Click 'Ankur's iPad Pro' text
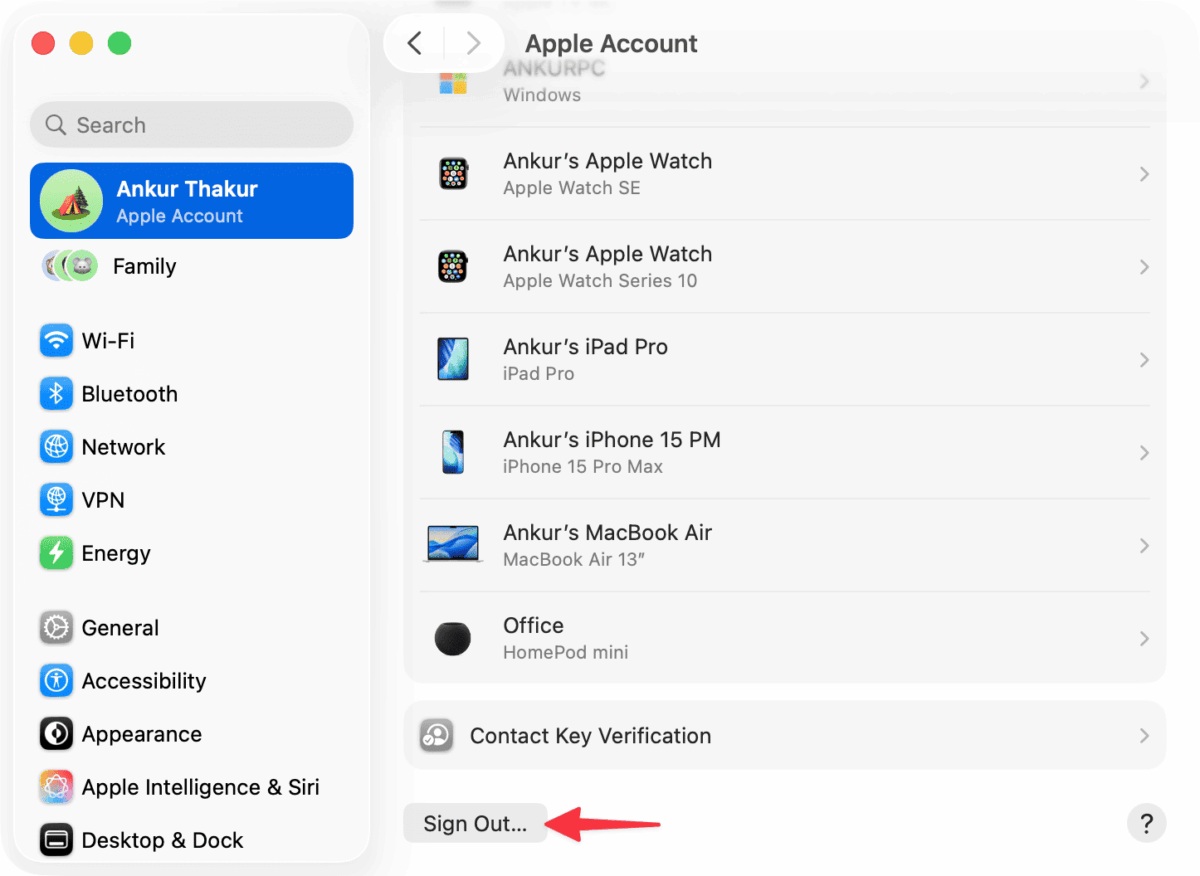This screenshot has height=876, width=1200. pos(585,347)
